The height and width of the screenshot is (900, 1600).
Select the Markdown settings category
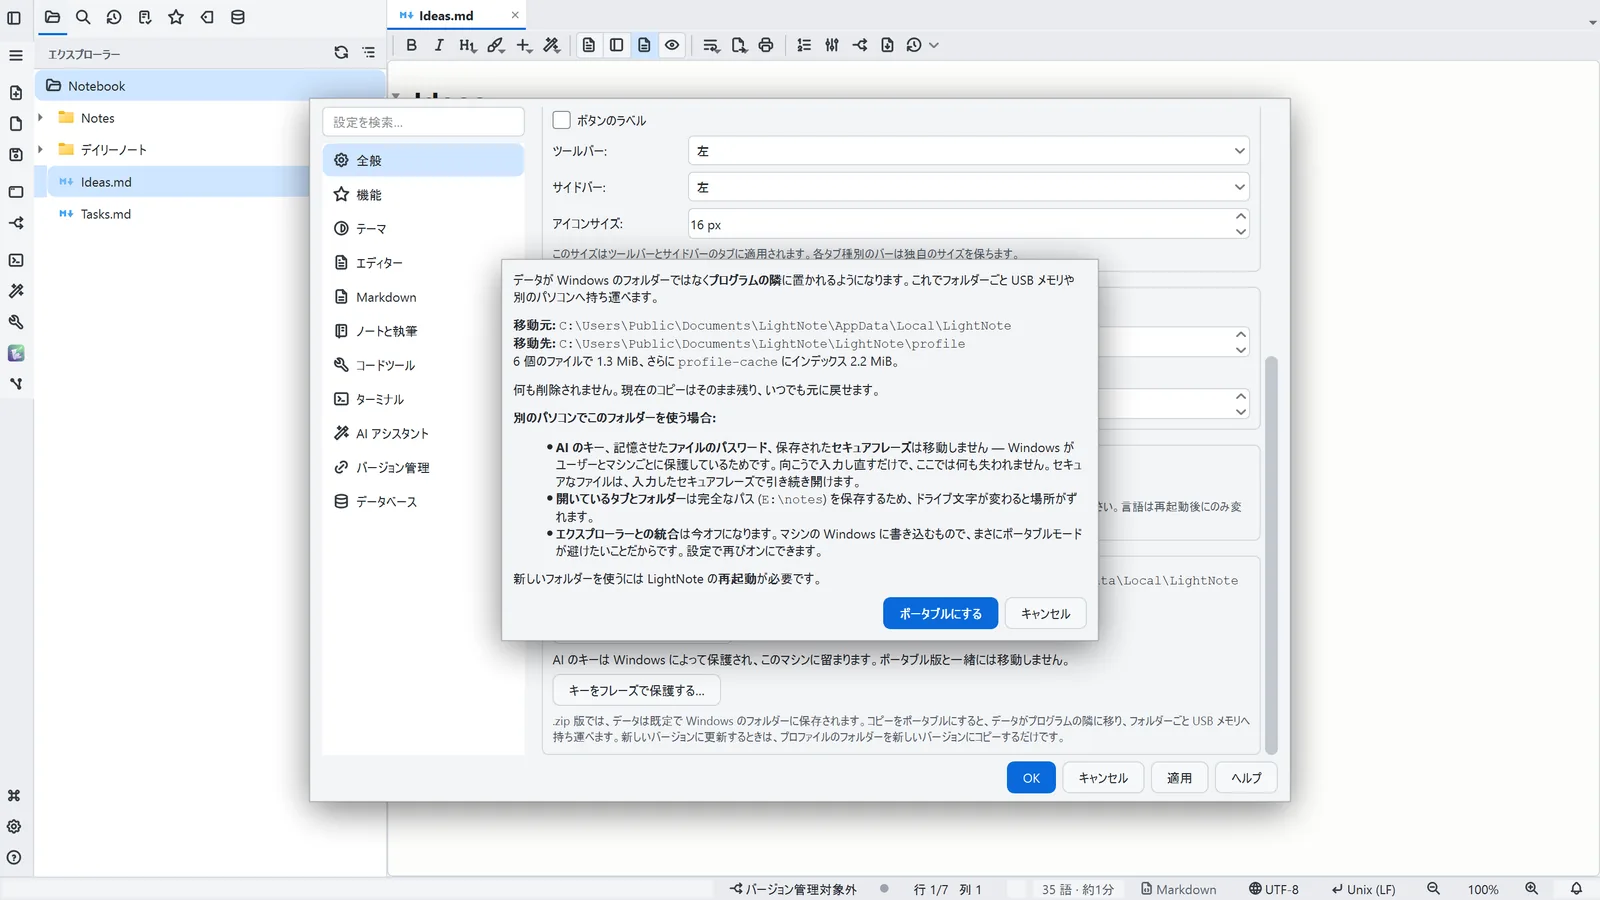(423, 297)
